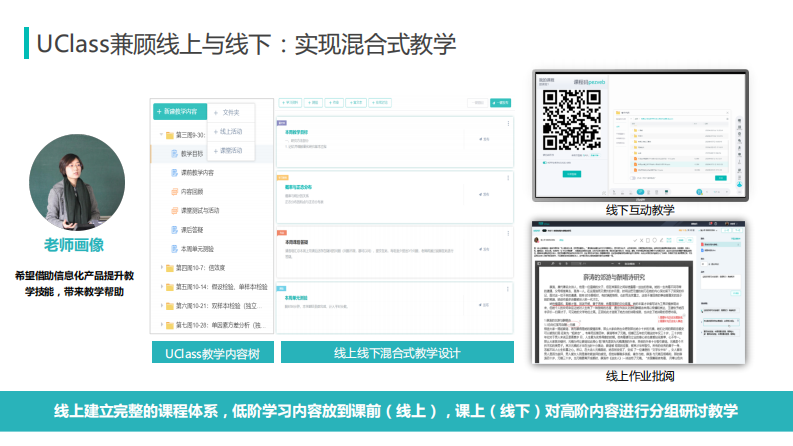Click the pencil icon in homework grading toolbar
Viewport: 793px width, 446px height.
tap(661, 240)
